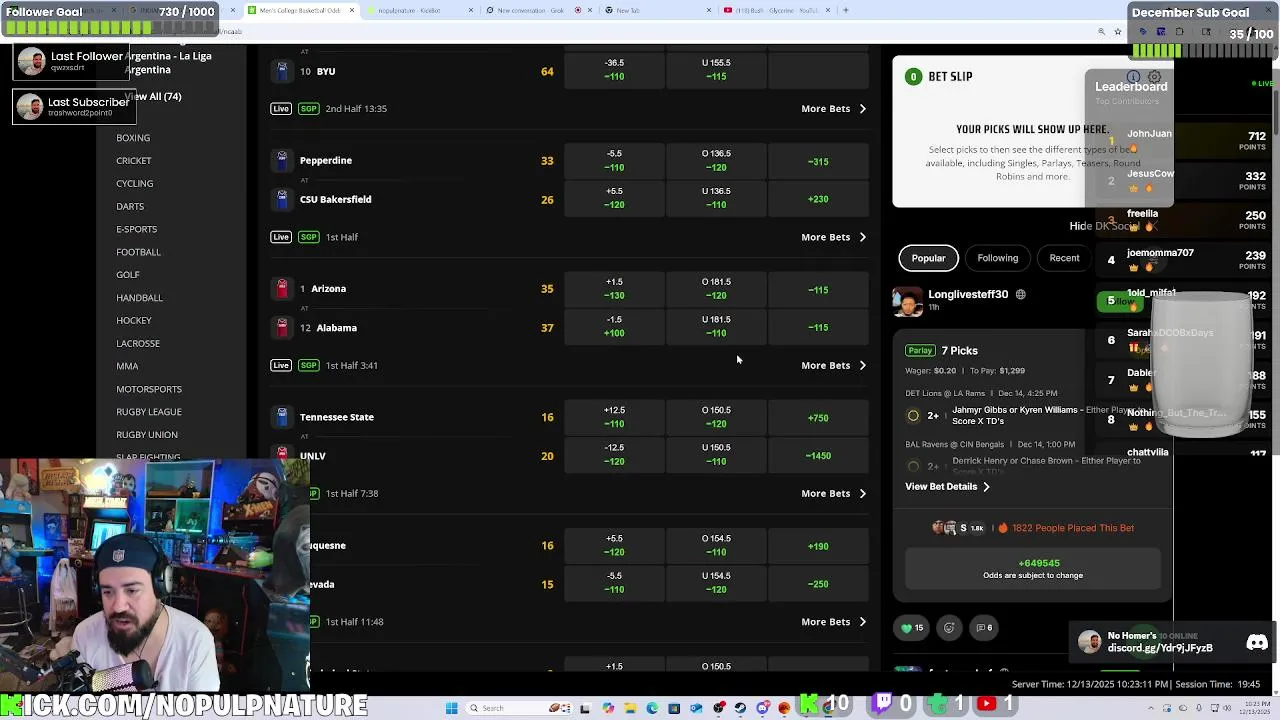The image size is (1280, 720).
Task: Open Bet Slip settings gear
Action: coord(1154,77)
